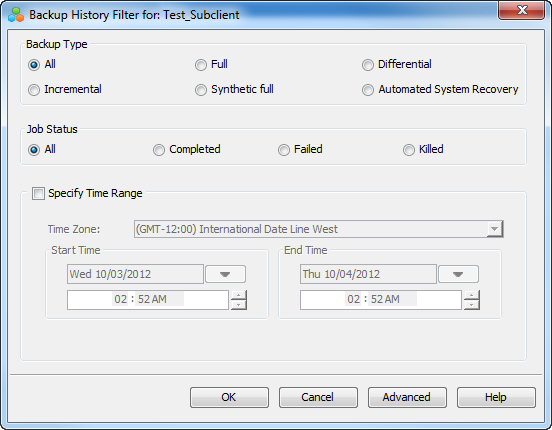This screenshot has width=552, height=430.
Task: Open the End Time date picker arrow
Action: [458, 274]
